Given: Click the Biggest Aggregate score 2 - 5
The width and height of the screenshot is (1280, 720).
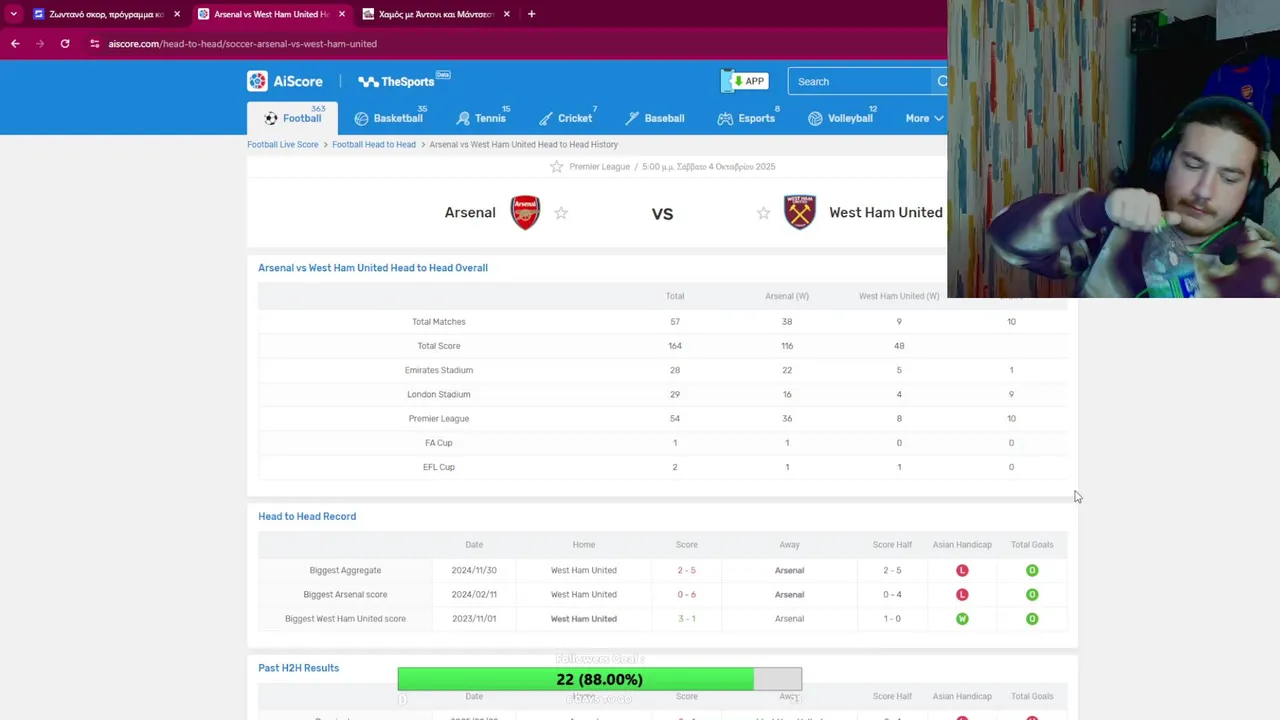Looking at the screenshot, I should (x=686, y=570).
